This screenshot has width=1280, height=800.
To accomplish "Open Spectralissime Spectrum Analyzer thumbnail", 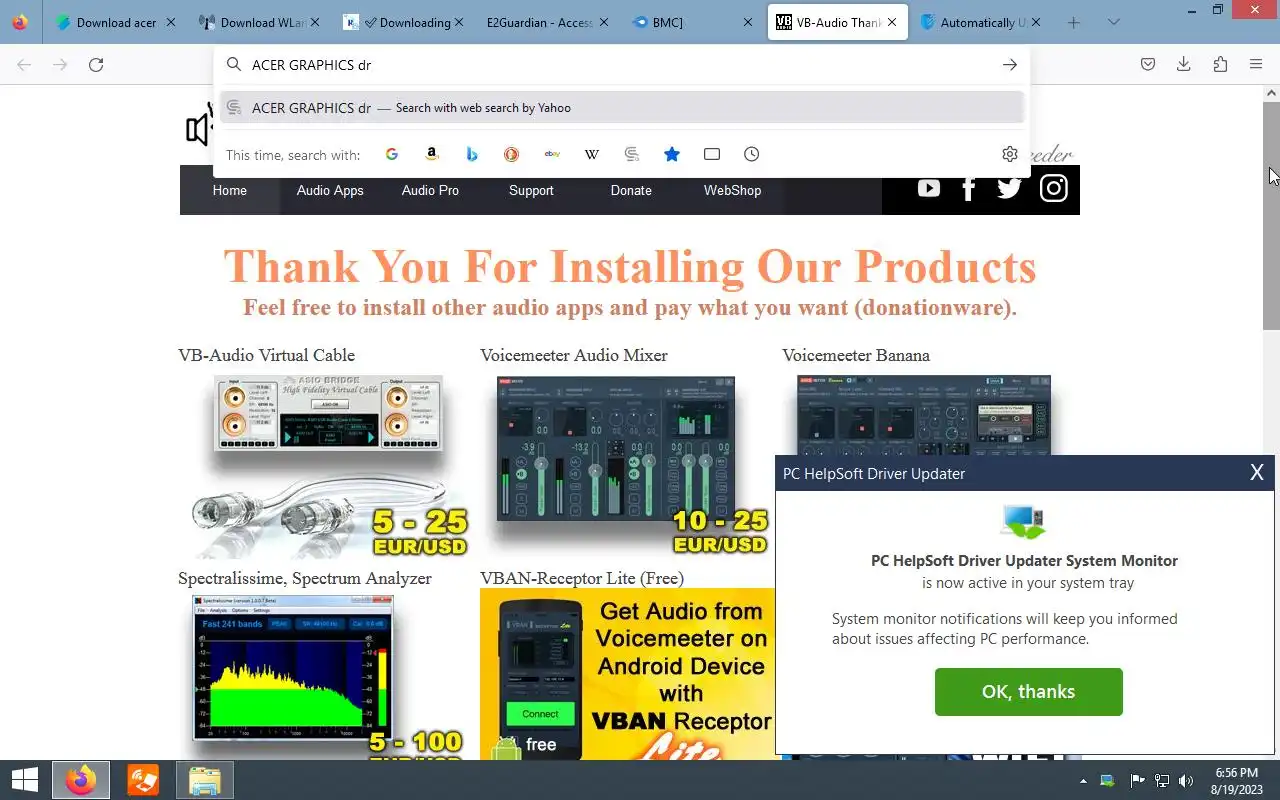I will 320,676.
